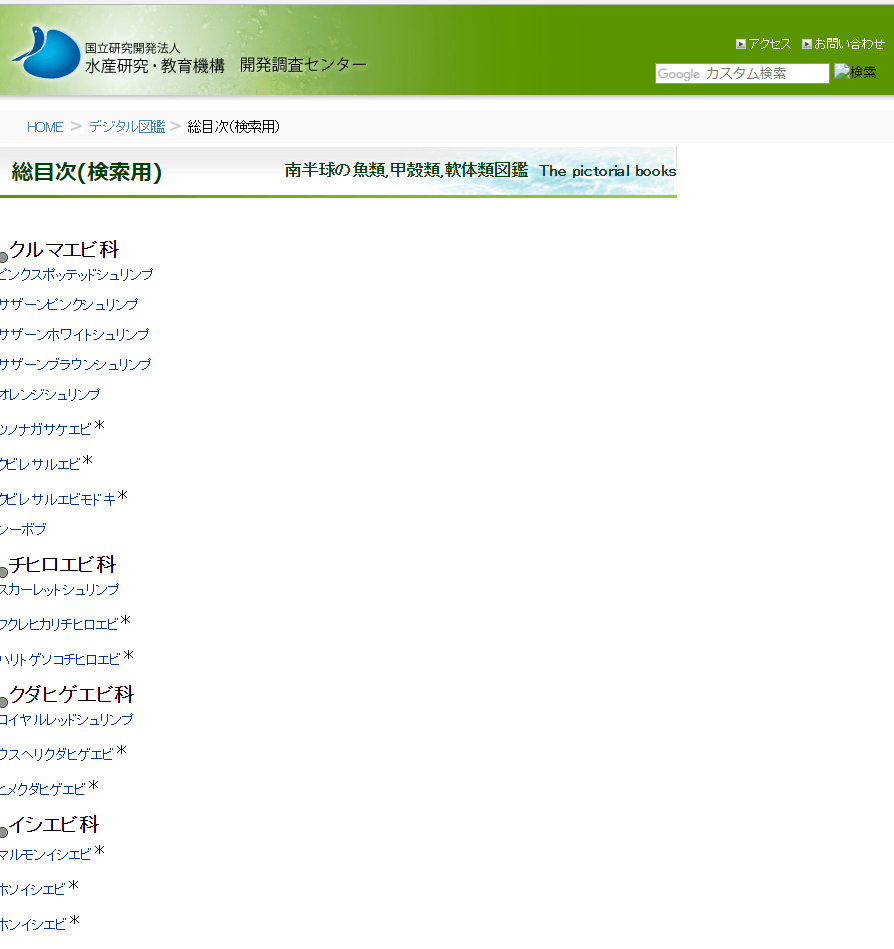Viewport: 894px width, 949px height.
Task: Open the アクセス page link
Action: 770,44
